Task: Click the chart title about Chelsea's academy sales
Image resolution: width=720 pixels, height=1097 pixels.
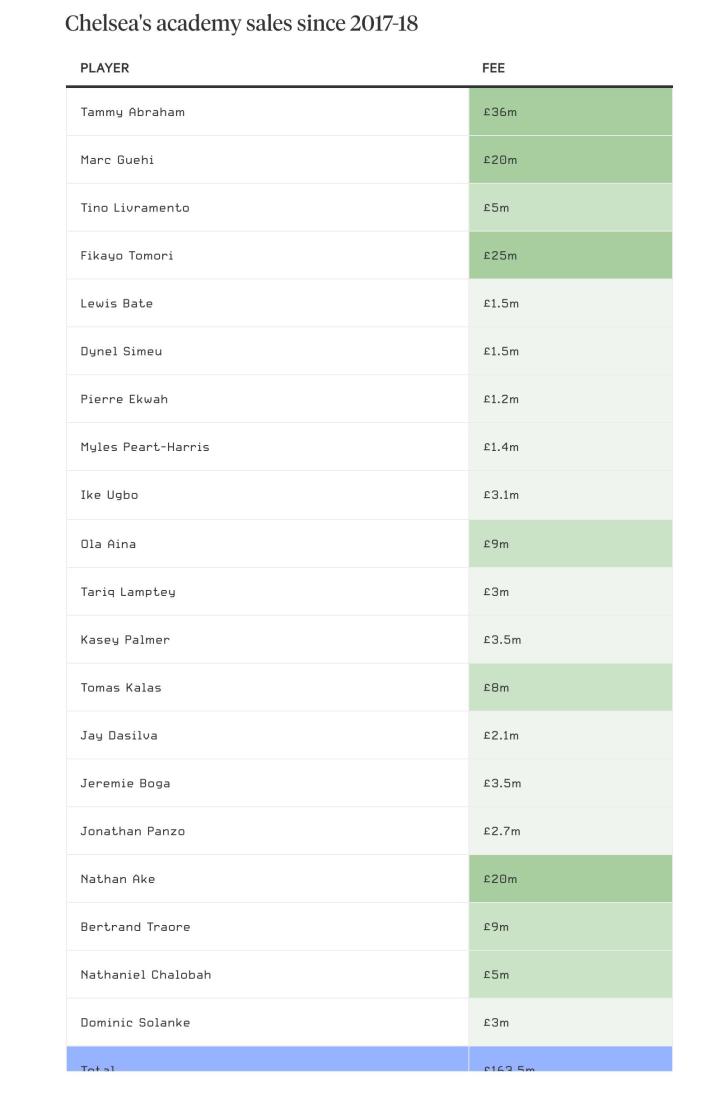Action: point(241,23)
